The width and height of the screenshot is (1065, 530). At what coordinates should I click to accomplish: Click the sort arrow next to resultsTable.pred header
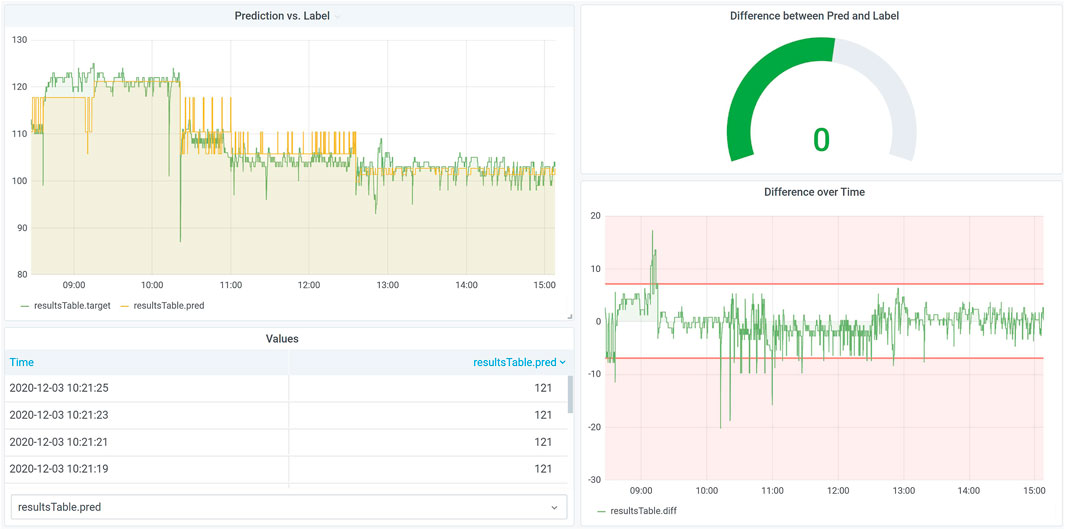(x=562, y=363)
